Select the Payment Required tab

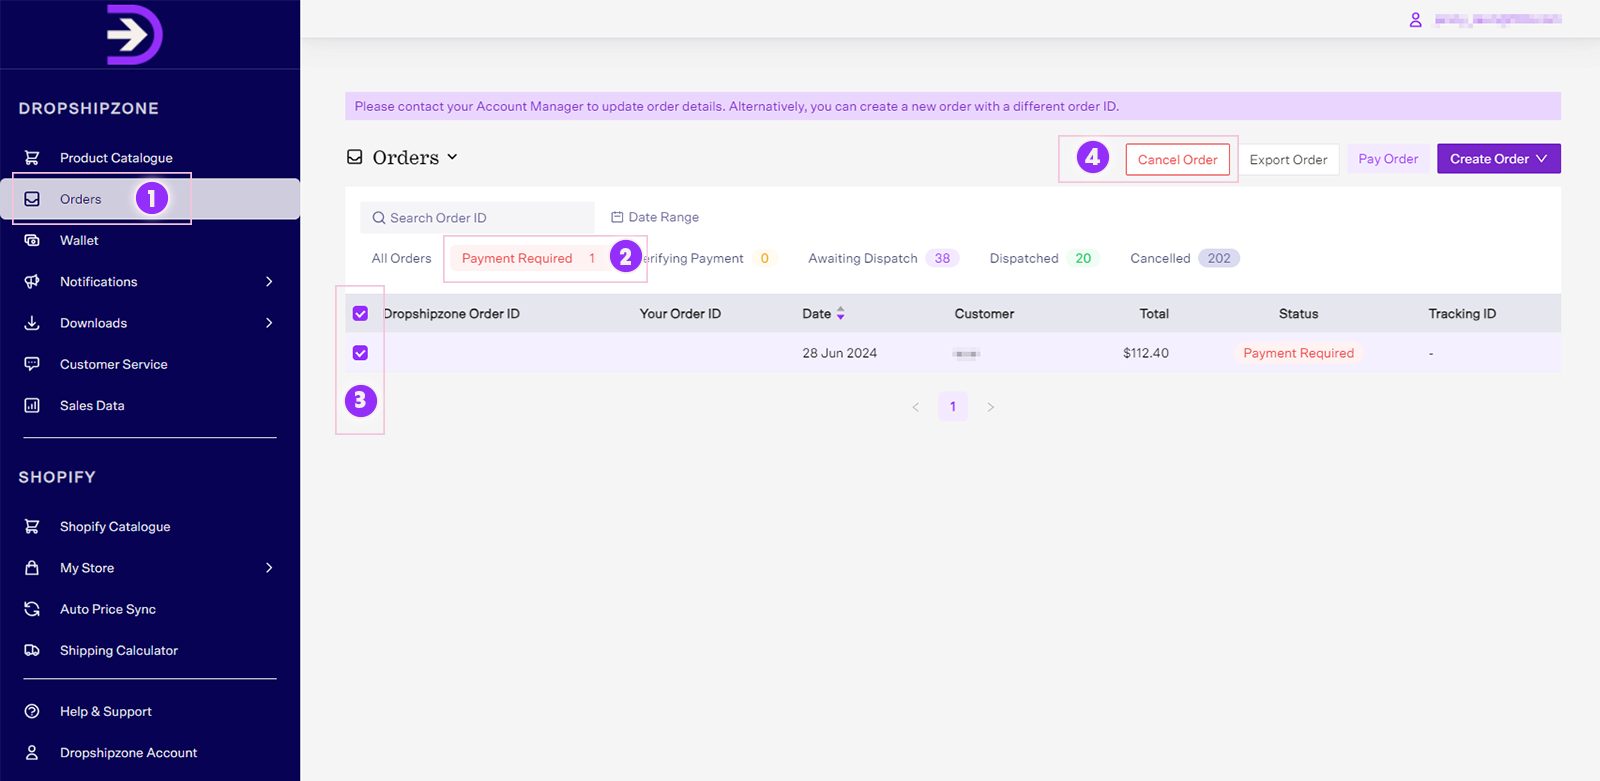pyautogui.click(x=530, y=258)
